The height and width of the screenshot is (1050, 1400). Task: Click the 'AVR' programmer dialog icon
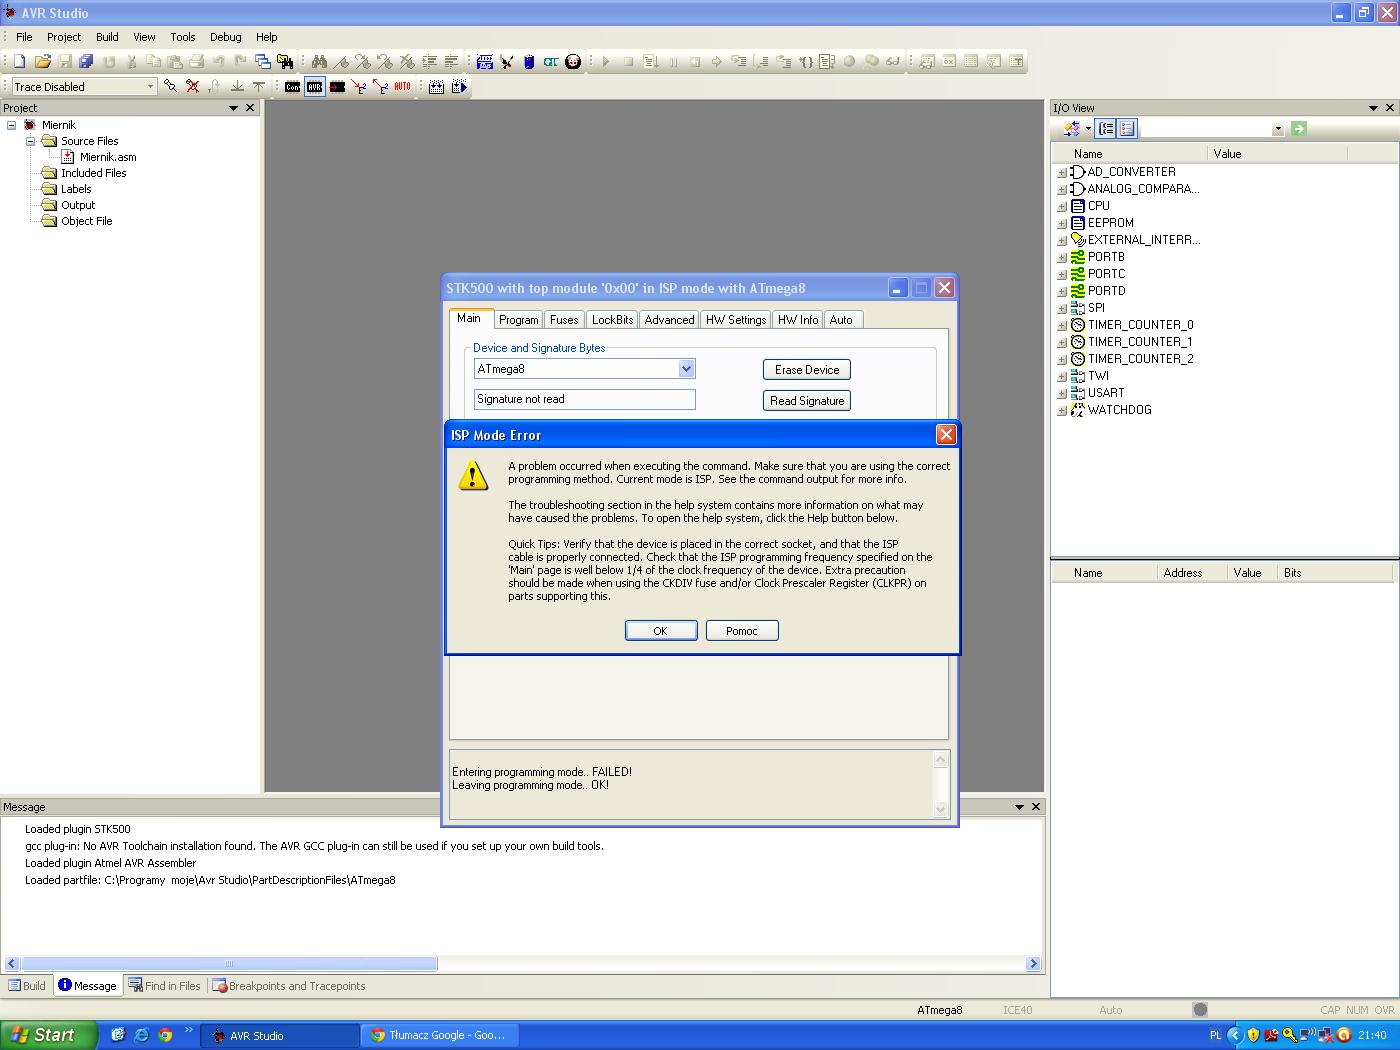pyautogui.click(x=315, y=87)
